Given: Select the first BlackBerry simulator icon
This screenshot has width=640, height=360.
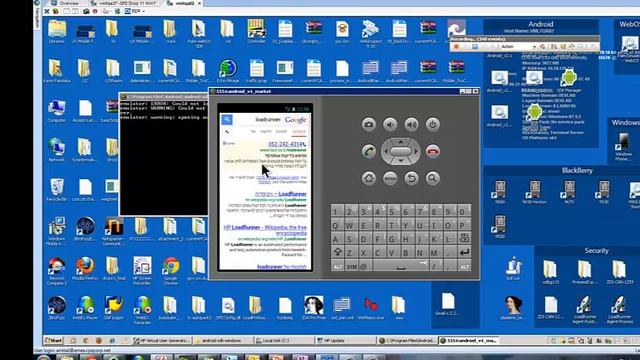Looking at the screenshot, I should (x=500, y=192).
